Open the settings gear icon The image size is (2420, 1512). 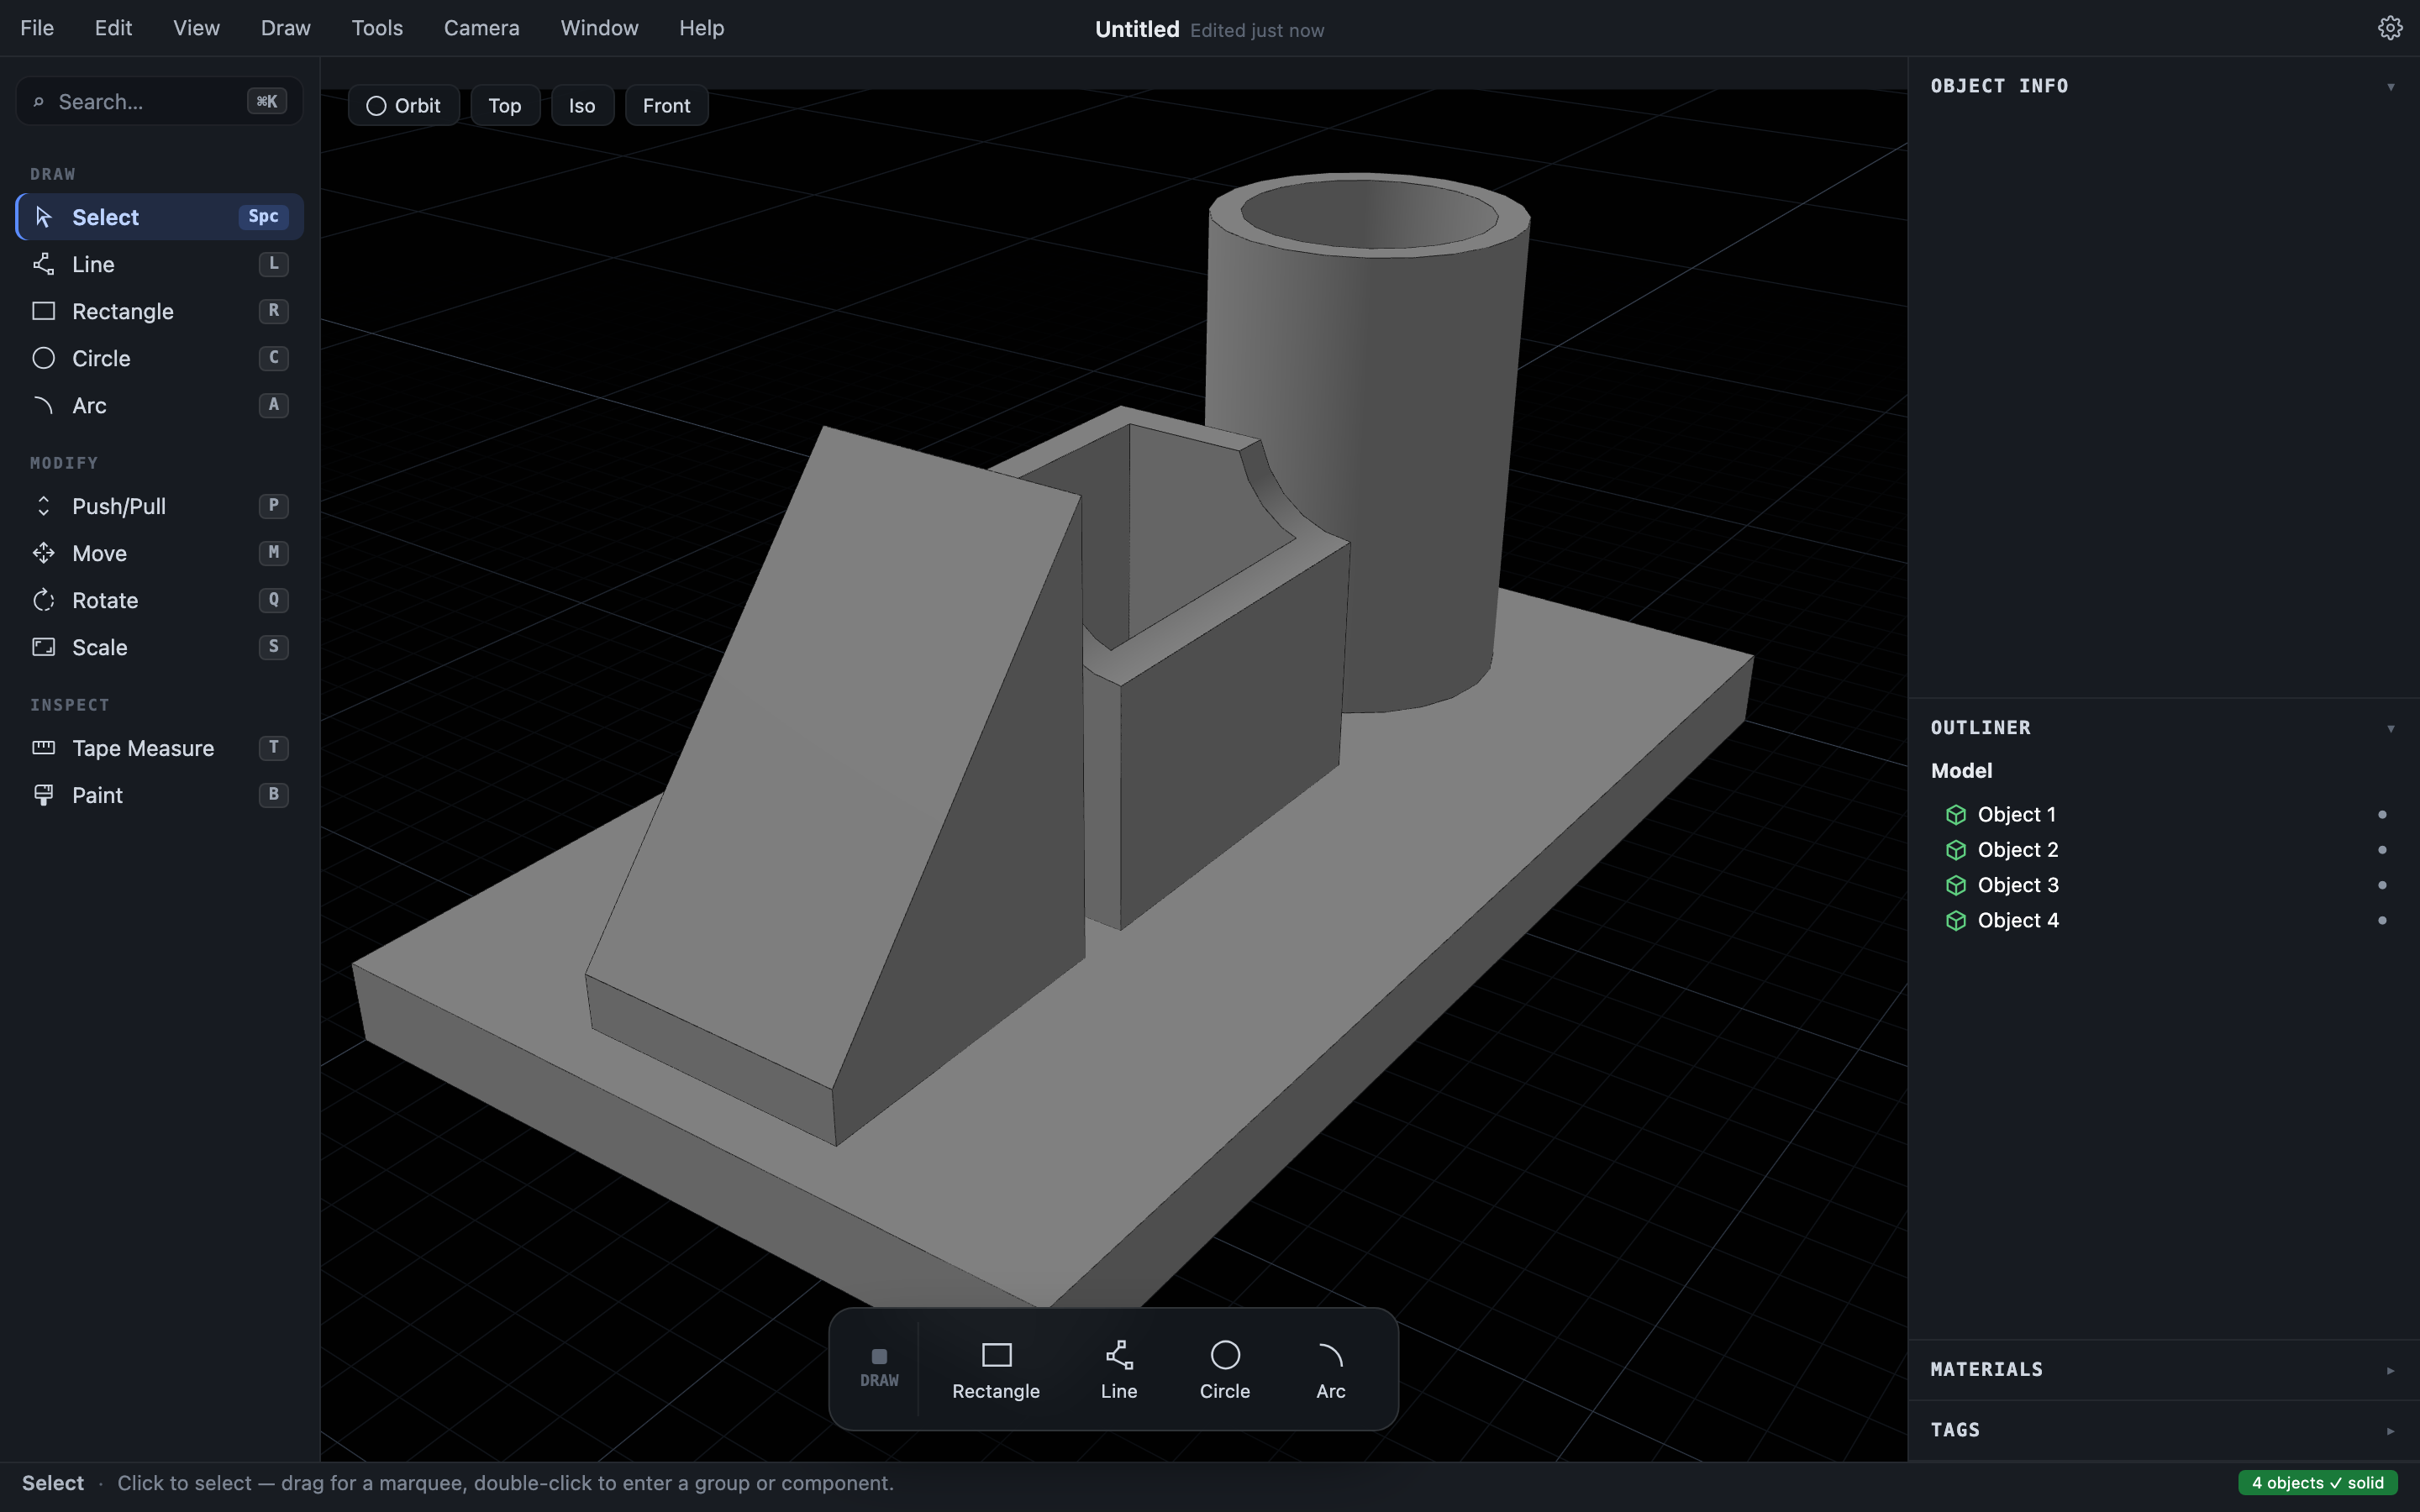pos(2390,28)
